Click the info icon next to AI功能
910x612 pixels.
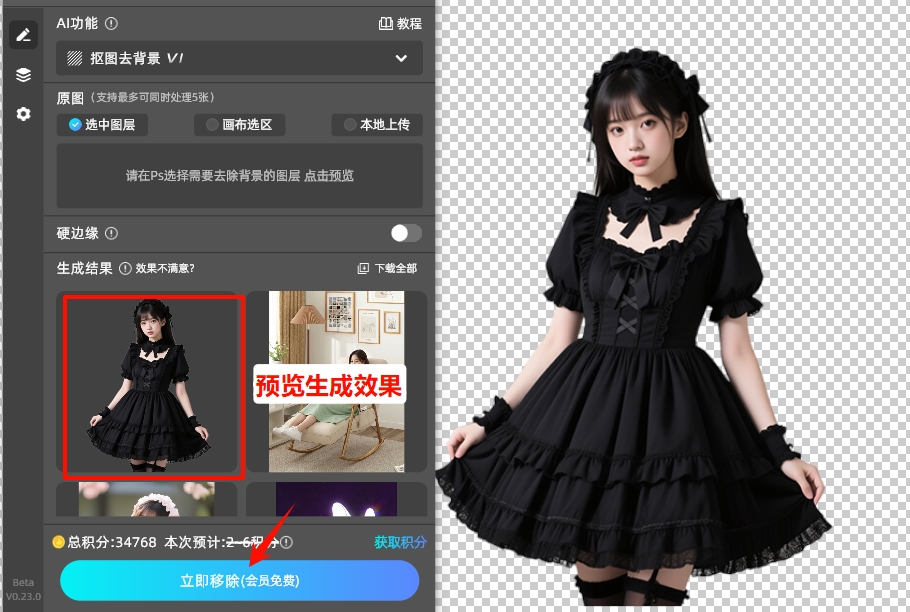pos(110,22)
